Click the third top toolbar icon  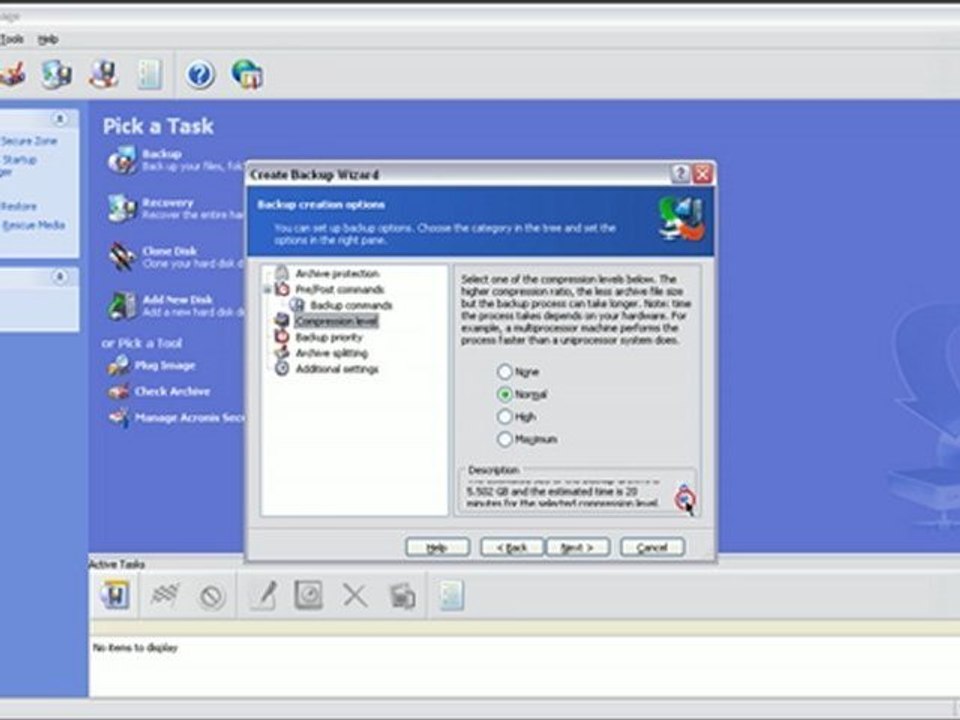click(103, 75)
